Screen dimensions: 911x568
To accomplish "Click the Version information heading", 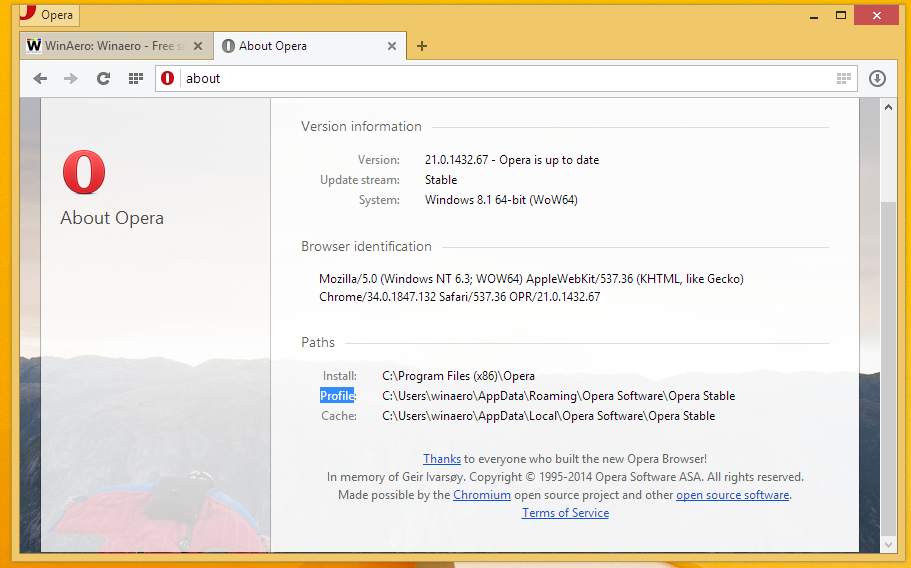I will pyautogui.click(x=361, y=127).
